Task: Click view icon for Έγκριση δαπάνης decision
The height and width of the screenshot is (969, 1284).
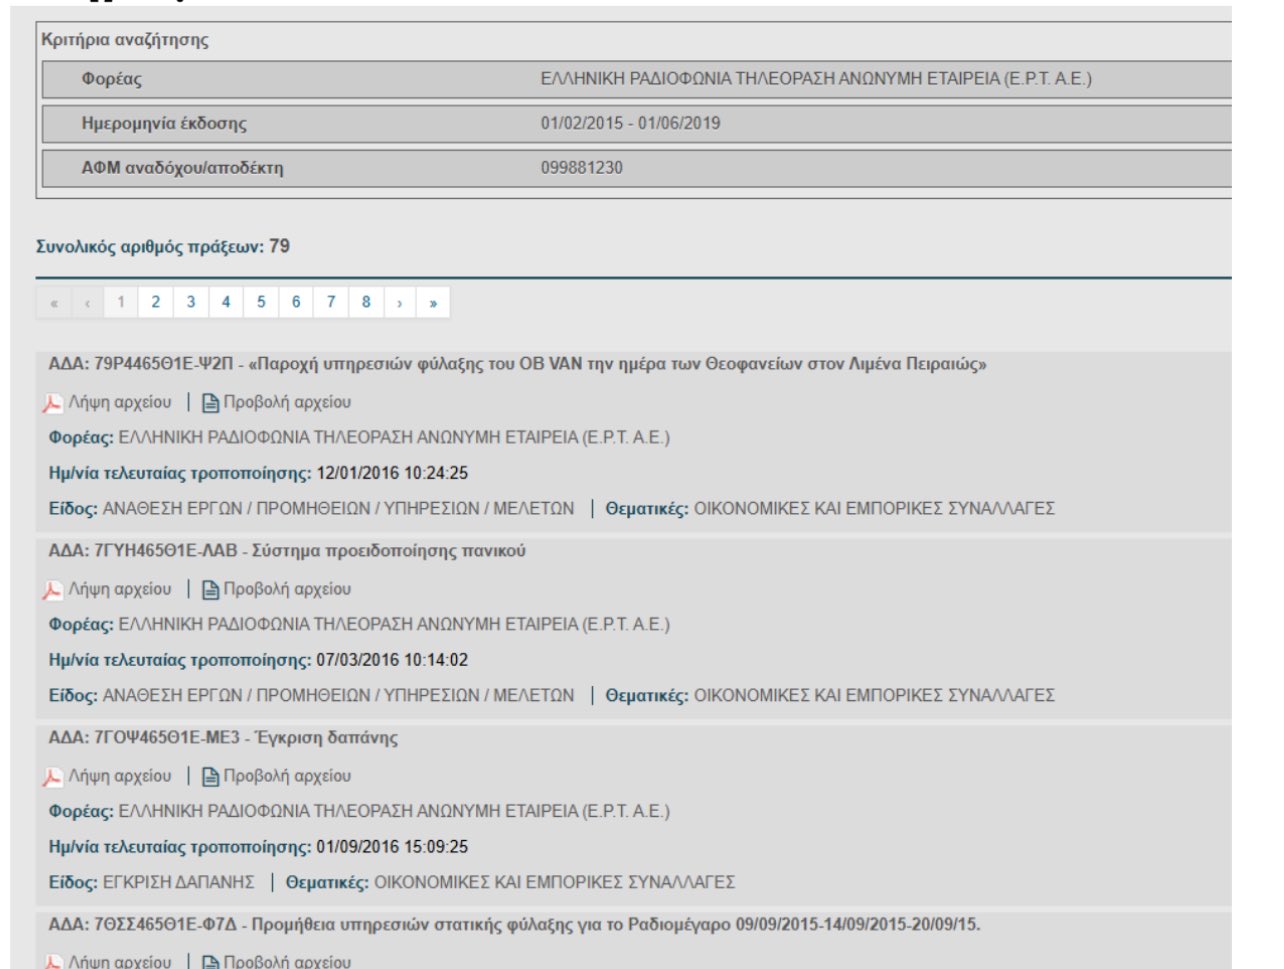Action: 210,777
